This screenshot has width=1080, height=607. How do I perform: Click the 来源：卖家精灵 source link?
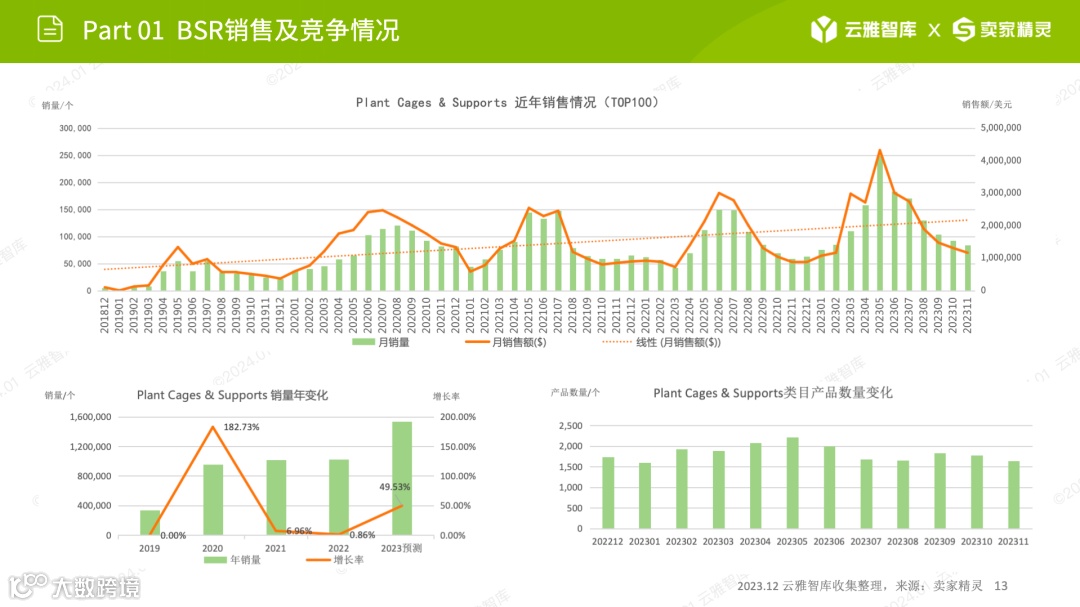coord(944,585)
